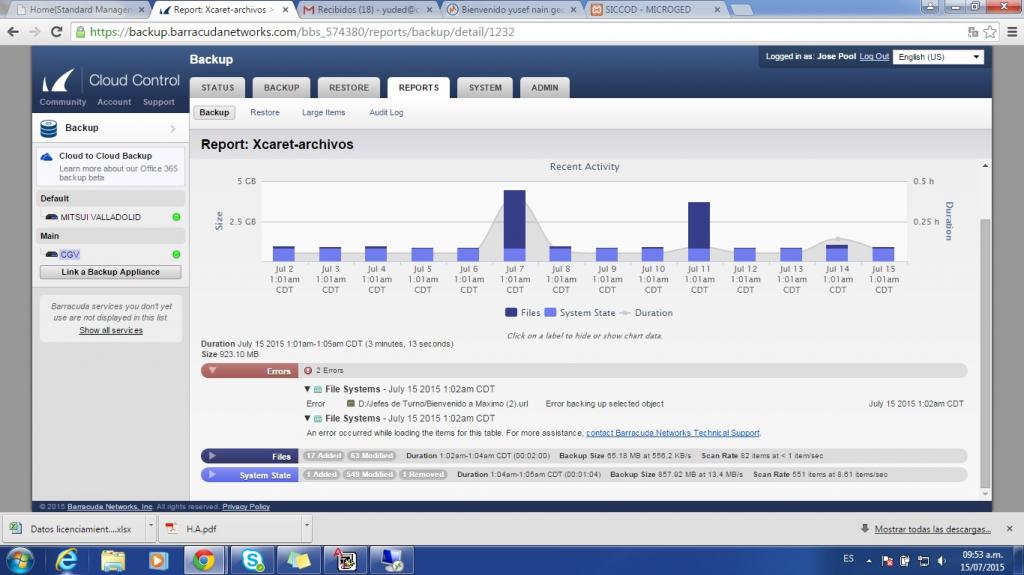Click the Backup database icon in sidebar
The width and height of the screenshot is (1024, 575).
pyautogui.click(x=48, y=128)
